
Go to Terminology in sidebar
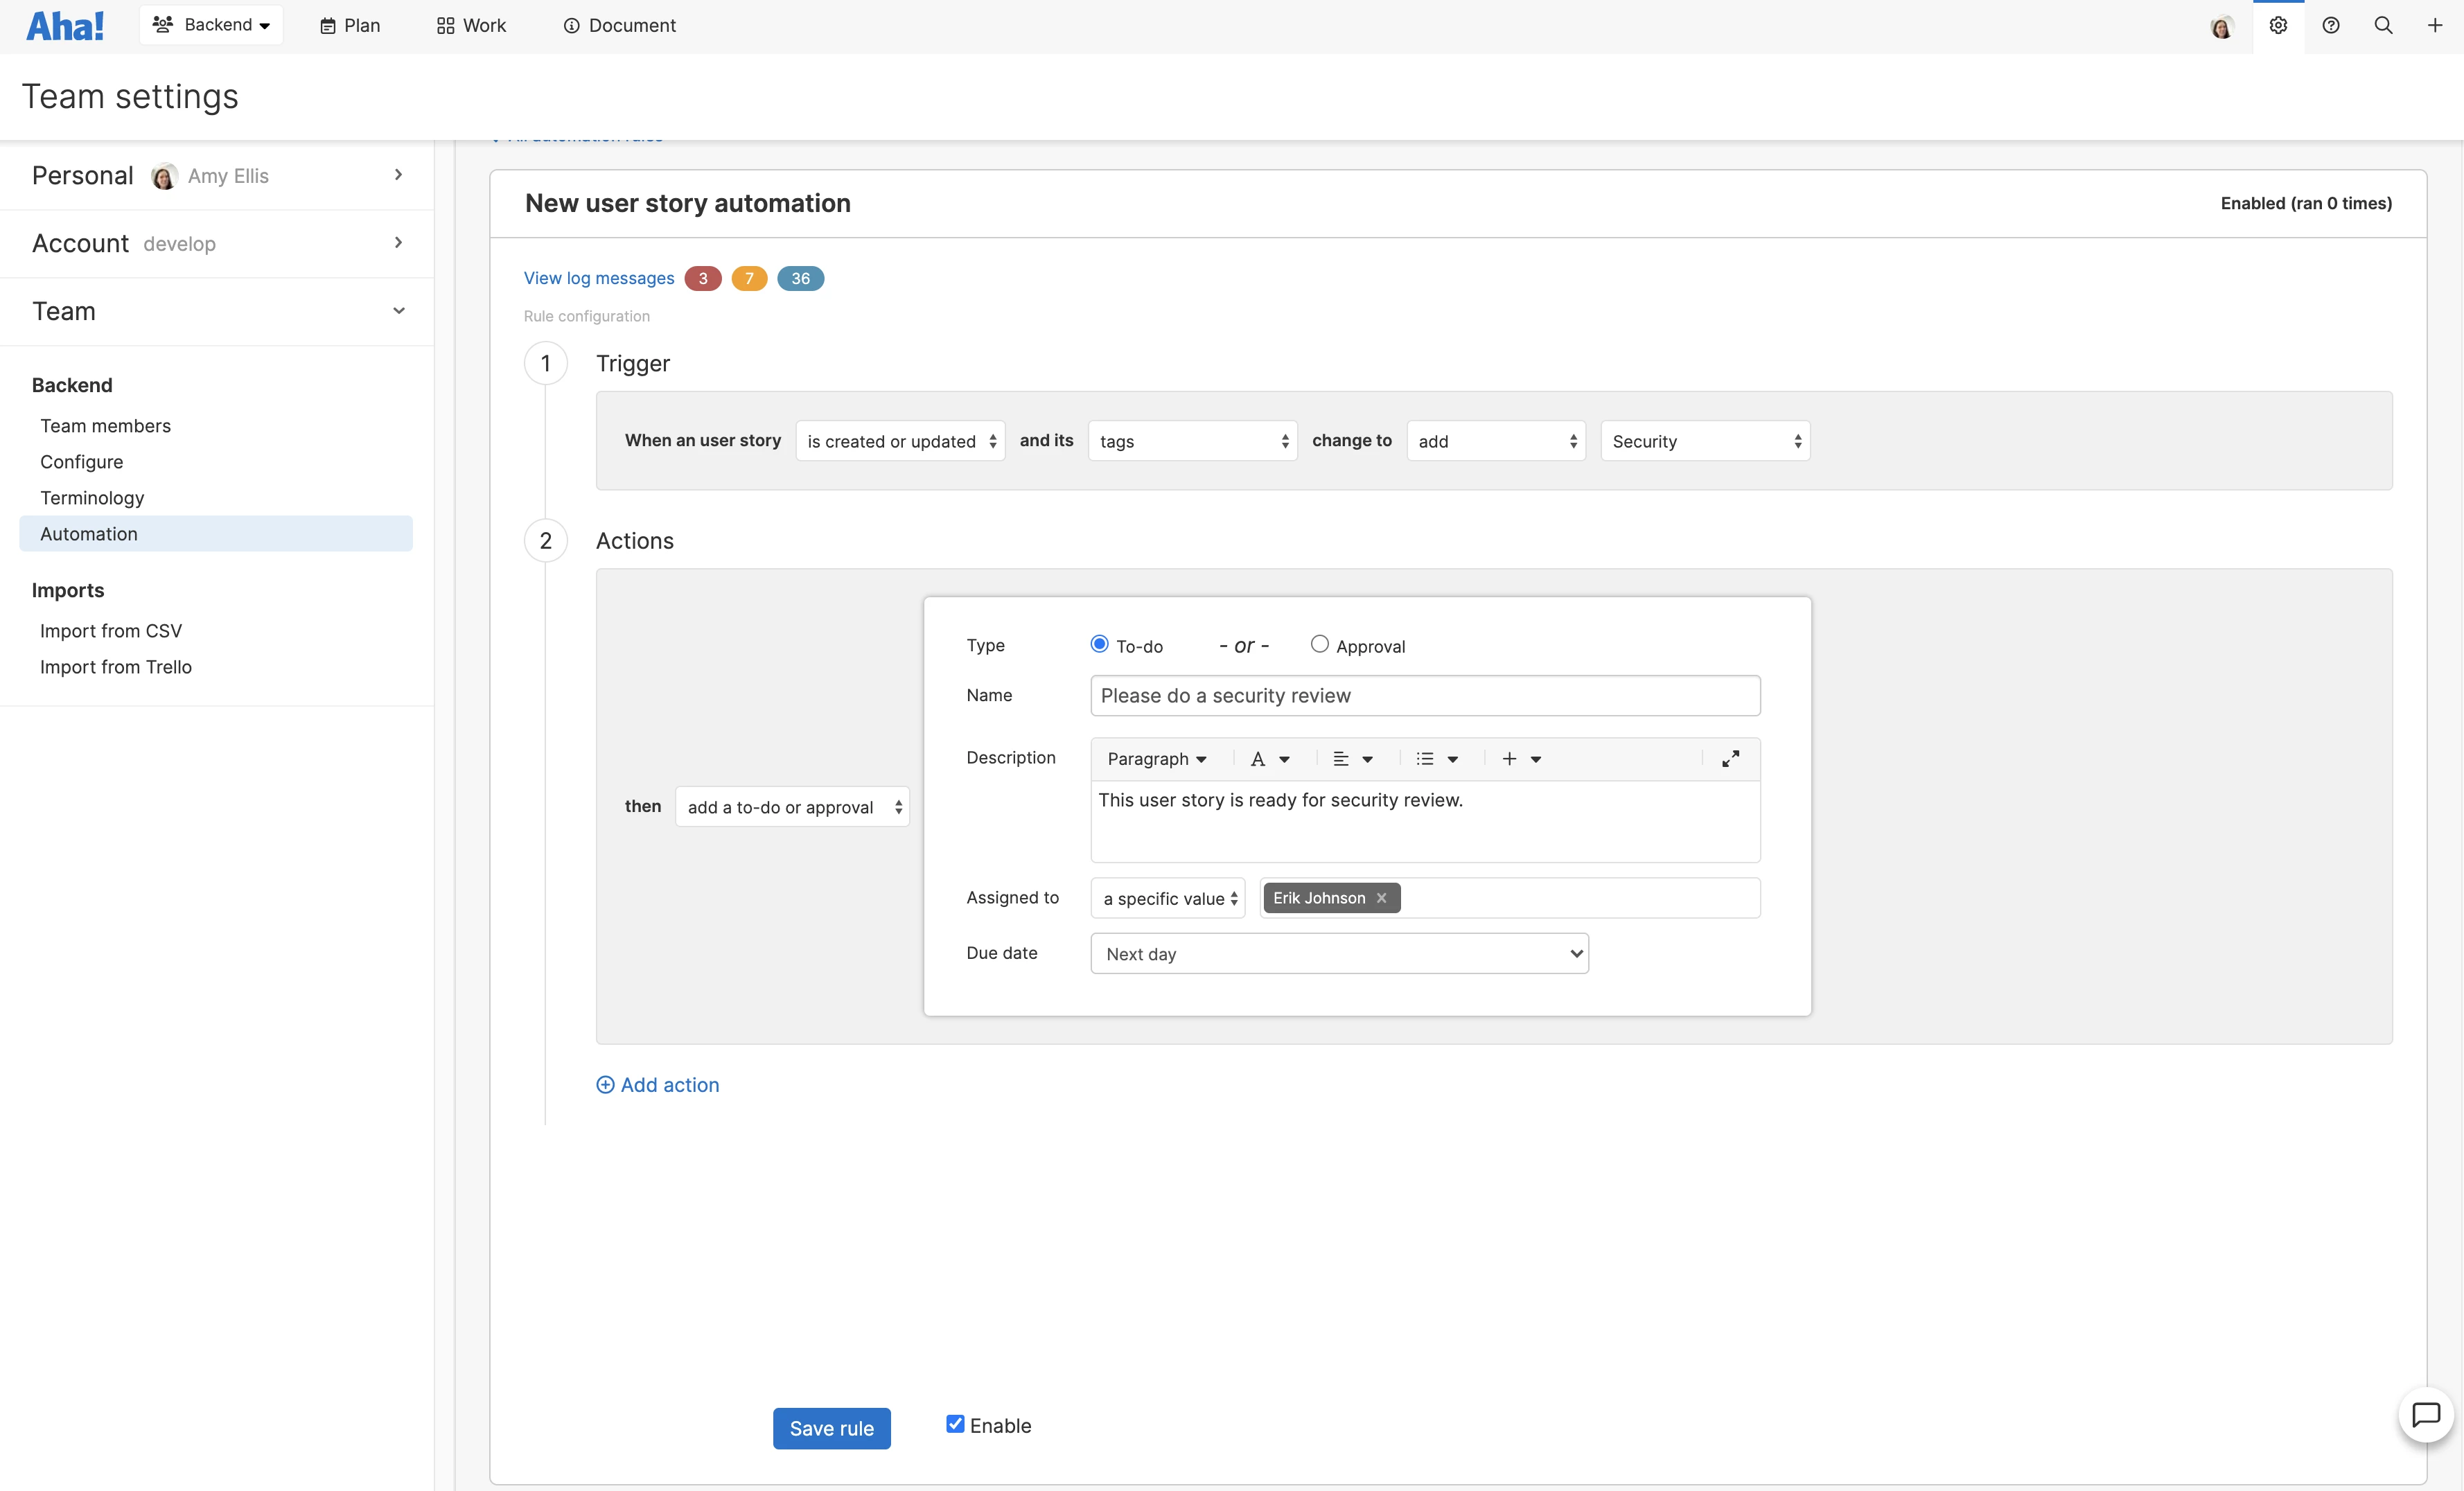click(x=92, y=498)
